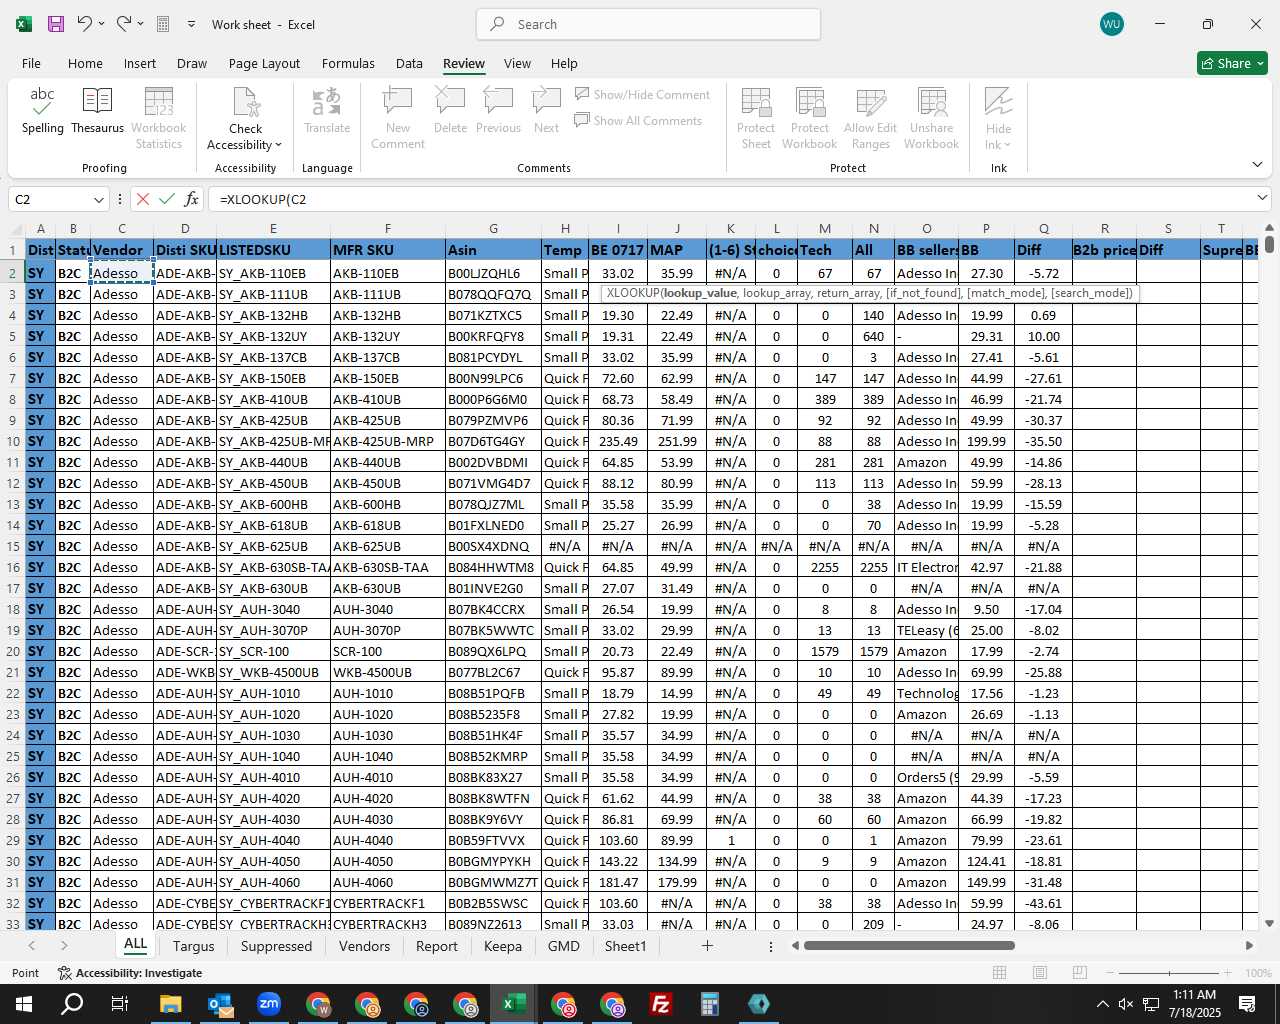This screenshot has height=1024, width=1280.
Task: Open the Keepa sheet tab
Action: click(x=502, y=946)
